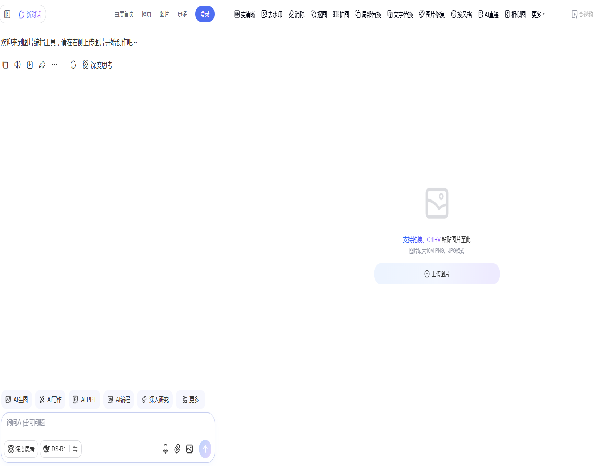Click the message input text field

[100, 423]
